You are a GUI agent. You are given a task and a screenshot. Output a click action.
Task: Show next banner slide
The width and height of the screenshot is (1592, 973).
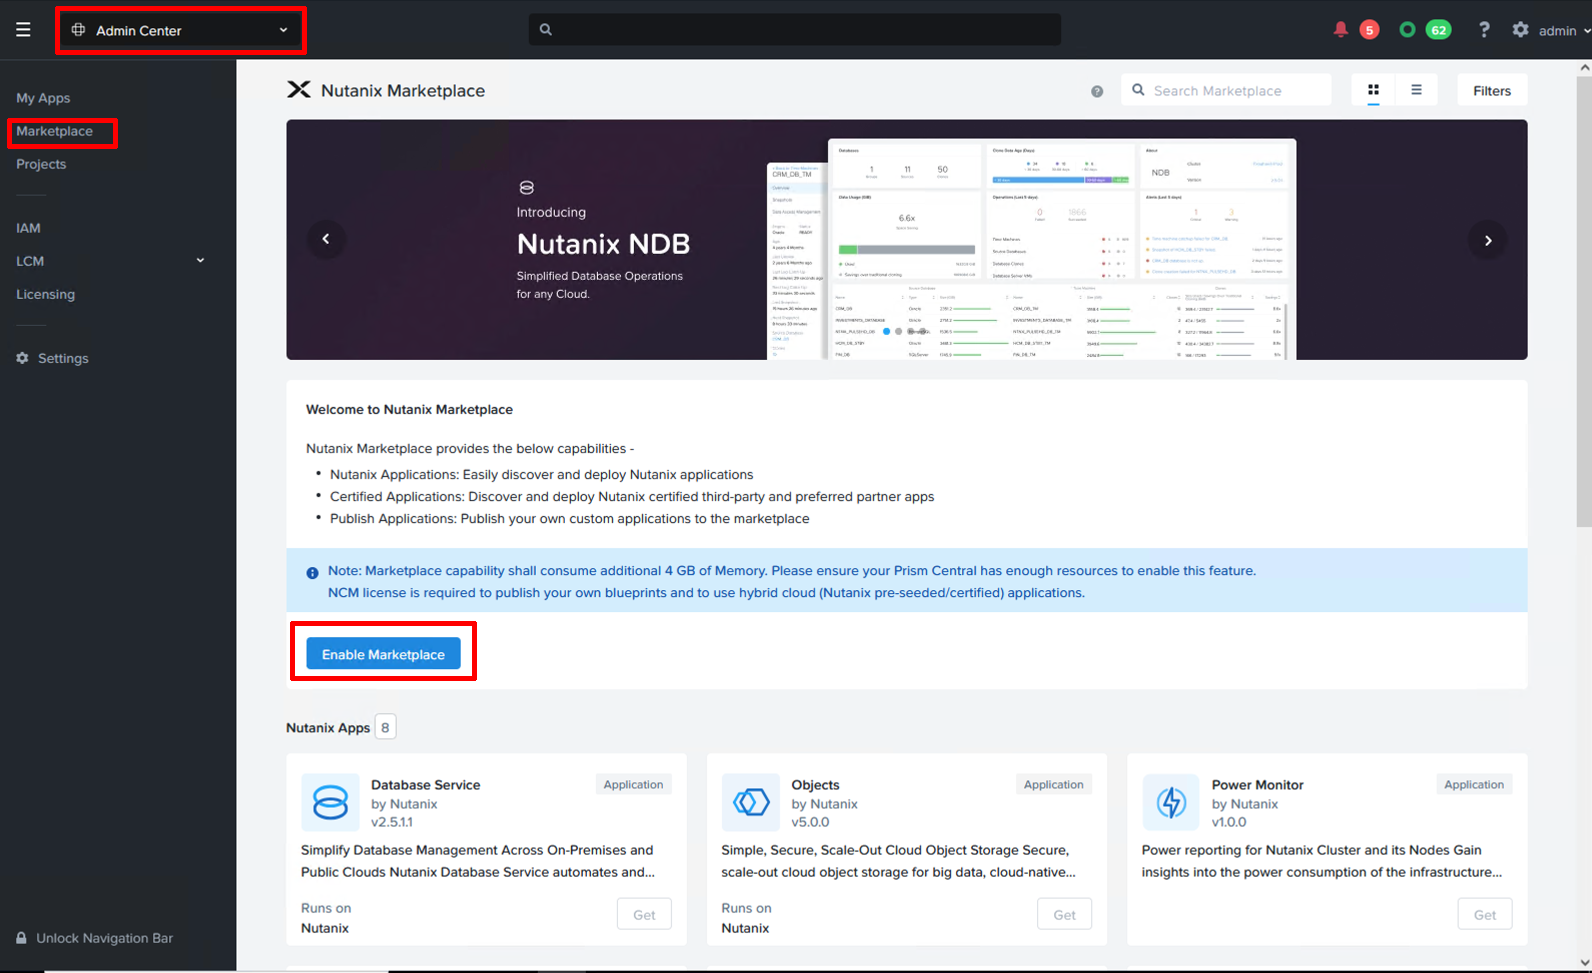click(x=1488, y=240)
